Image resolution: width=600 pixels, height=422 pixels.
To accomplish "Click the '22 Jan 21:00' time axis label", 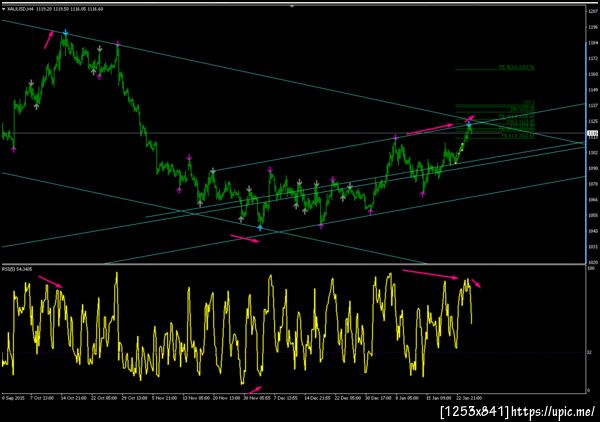I will (468, 398).
